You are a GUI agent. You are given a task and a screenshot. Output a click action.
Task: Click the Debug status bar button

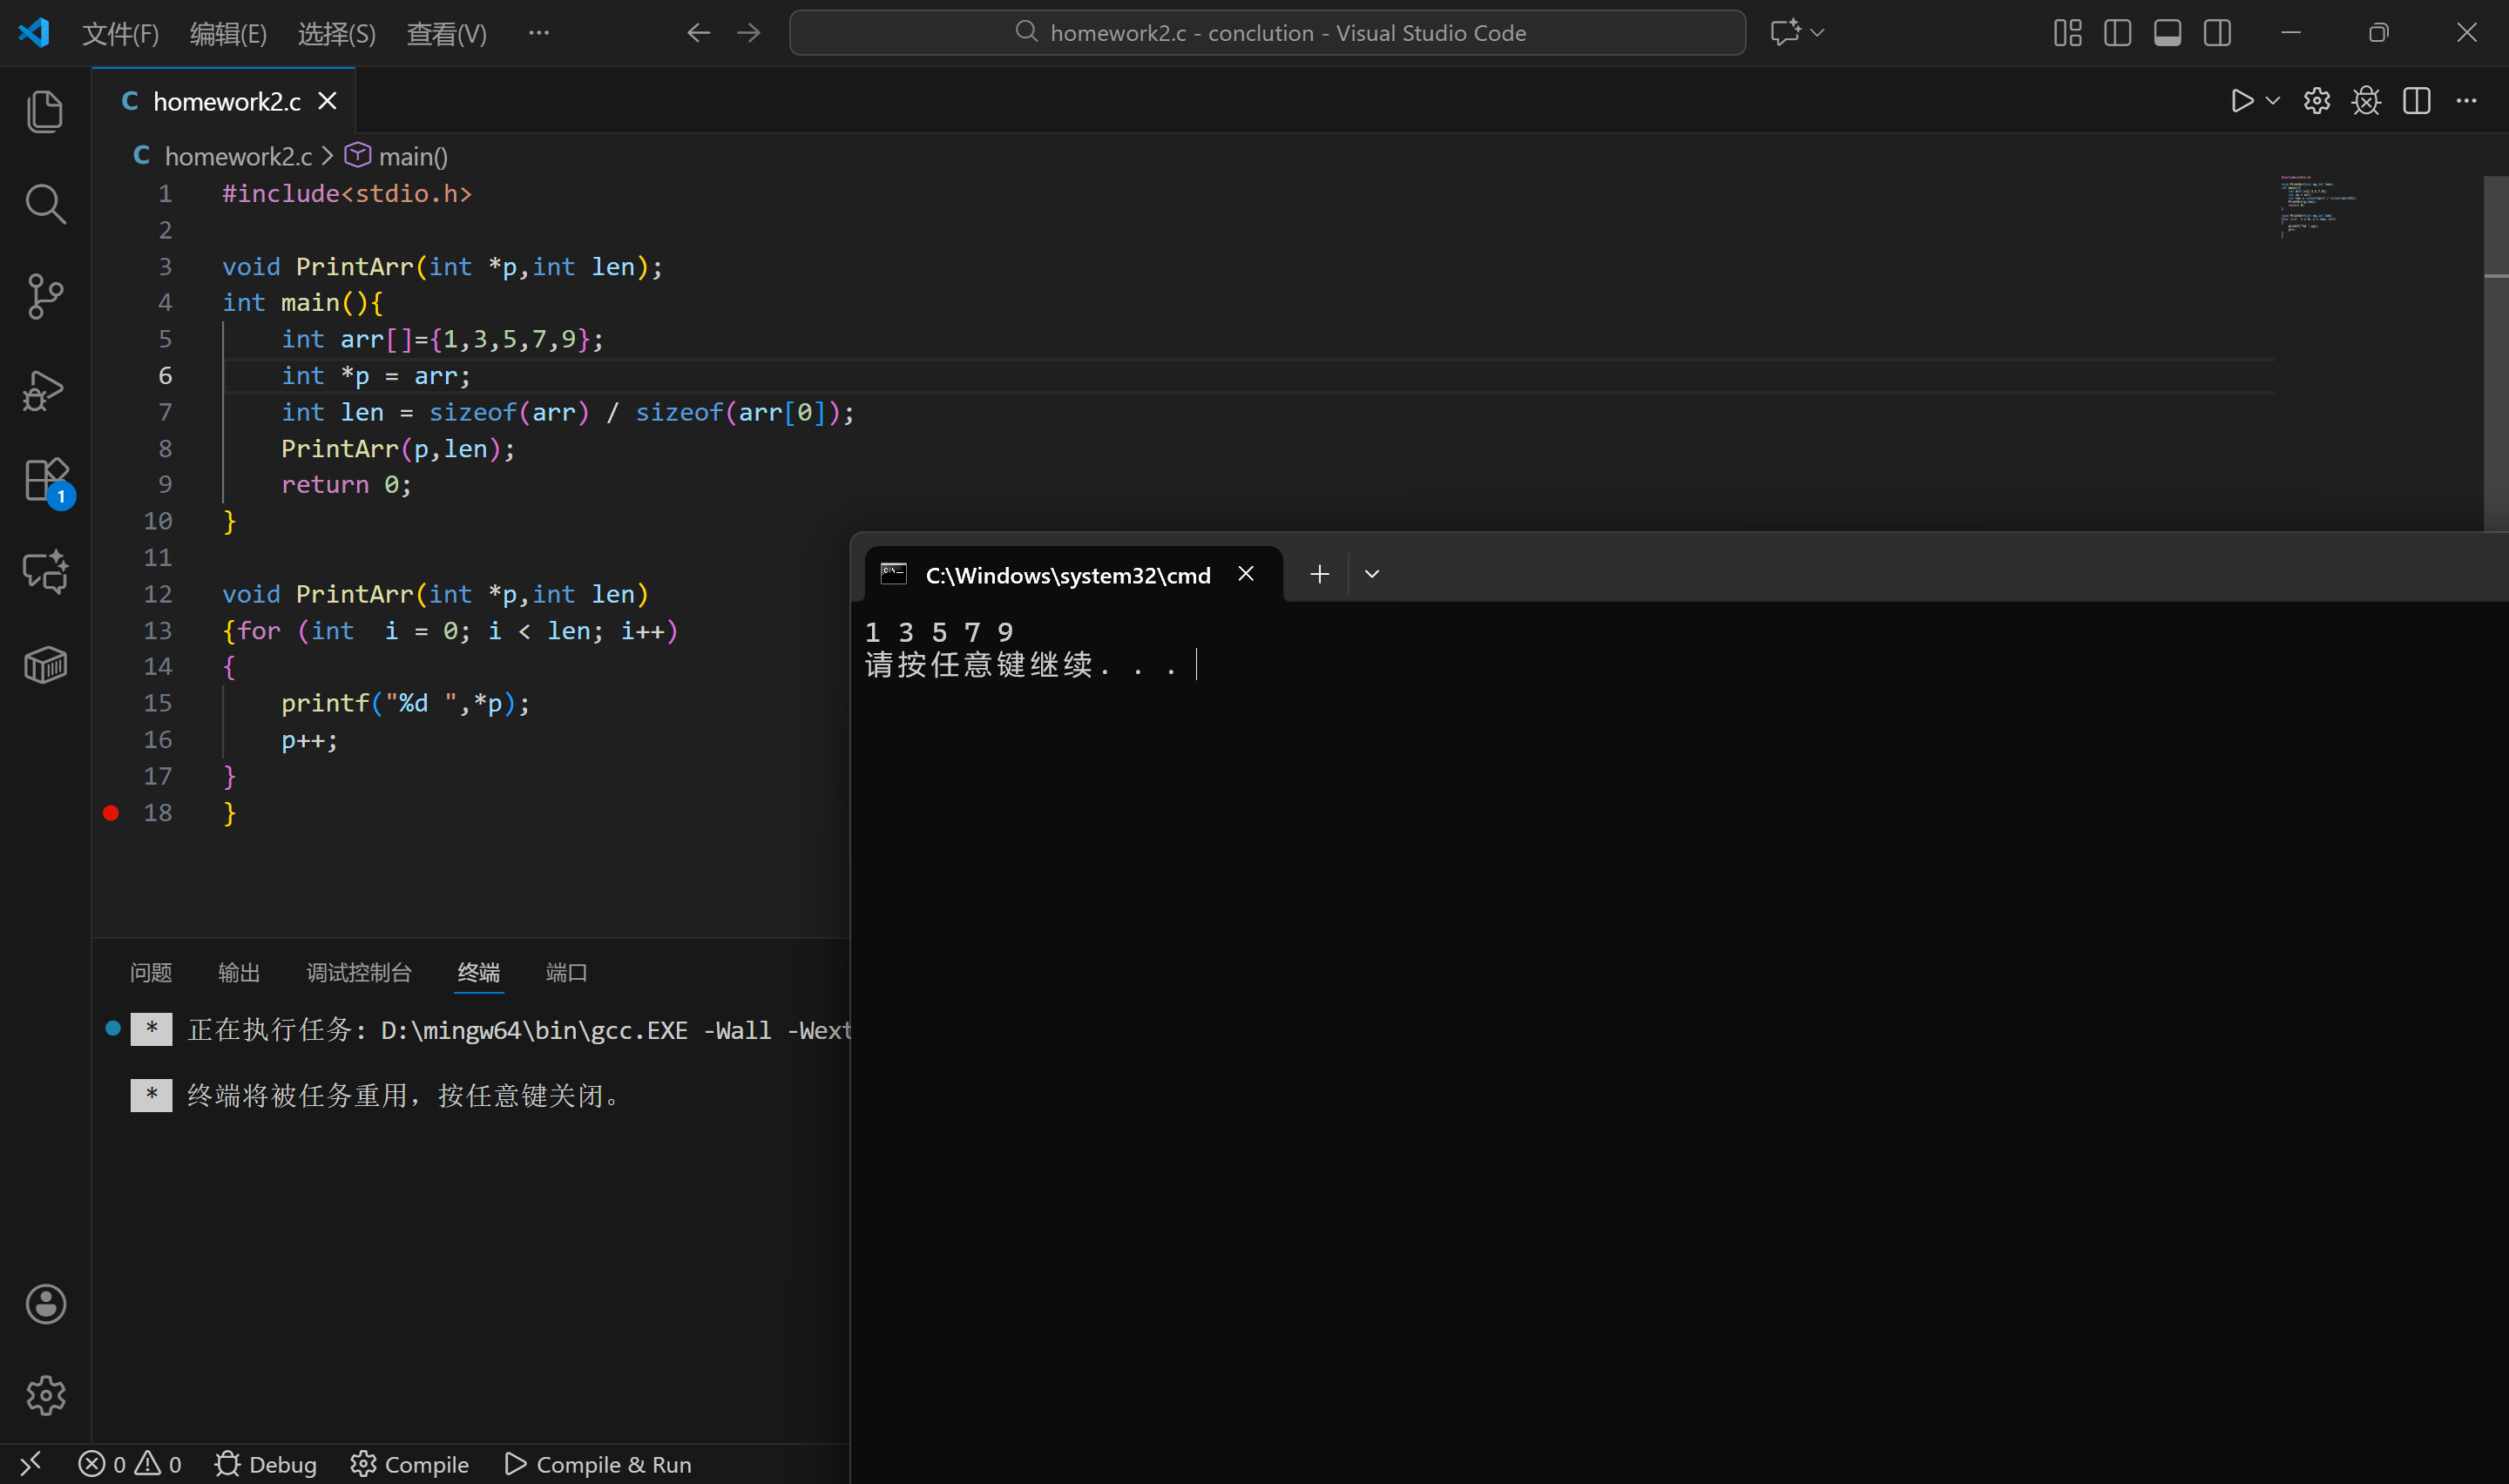[x=266, y=1464]
